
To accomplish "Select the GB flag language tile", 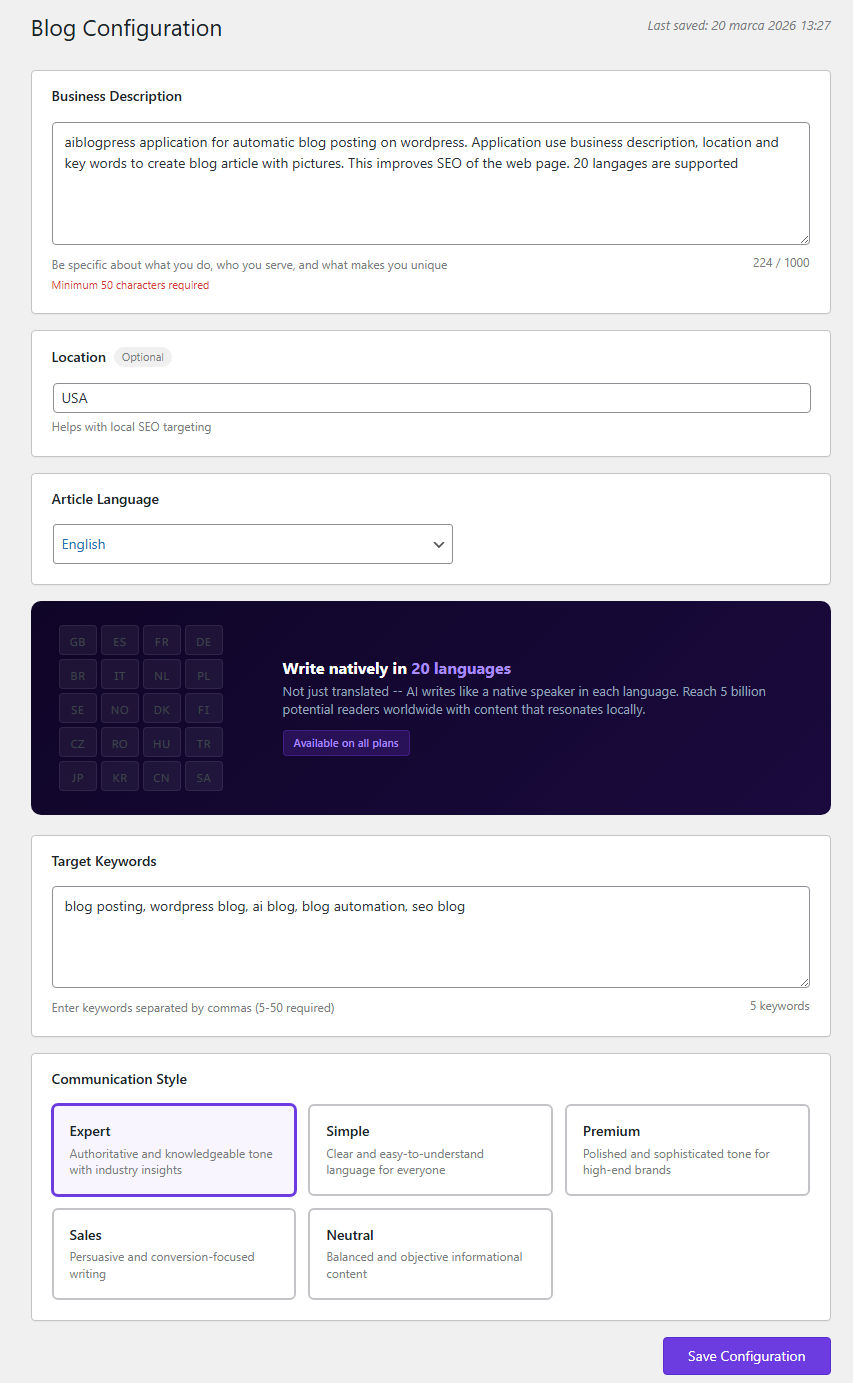I will tap(77, 640).
